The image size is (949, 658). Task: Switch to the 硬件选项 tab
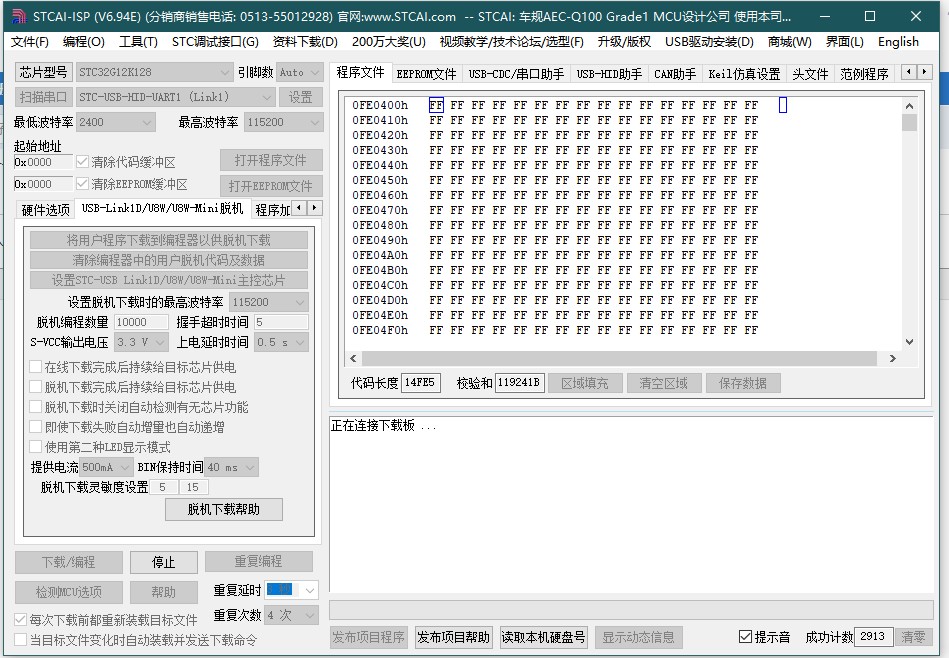pyautogui.click(x=45, y=210)
